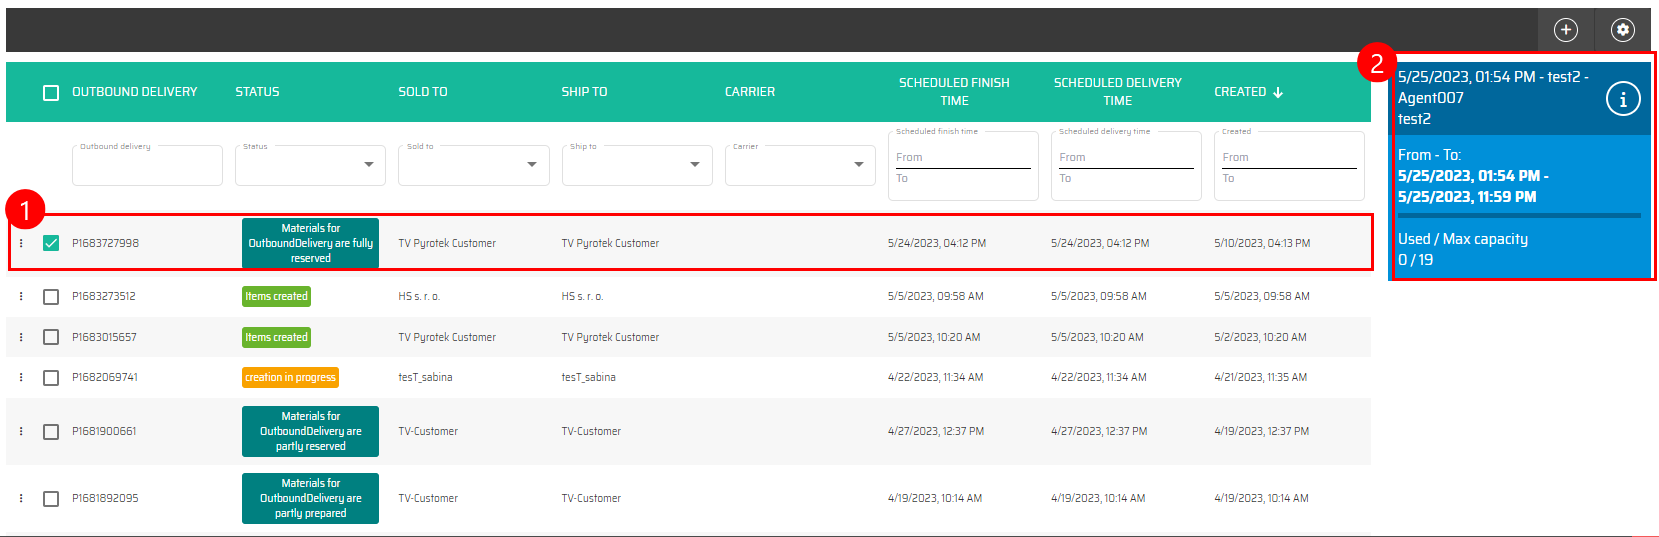Screen dimensions: 1659x537
Task: Sort by Outbound Delivery column header
Action: [134, 92]
